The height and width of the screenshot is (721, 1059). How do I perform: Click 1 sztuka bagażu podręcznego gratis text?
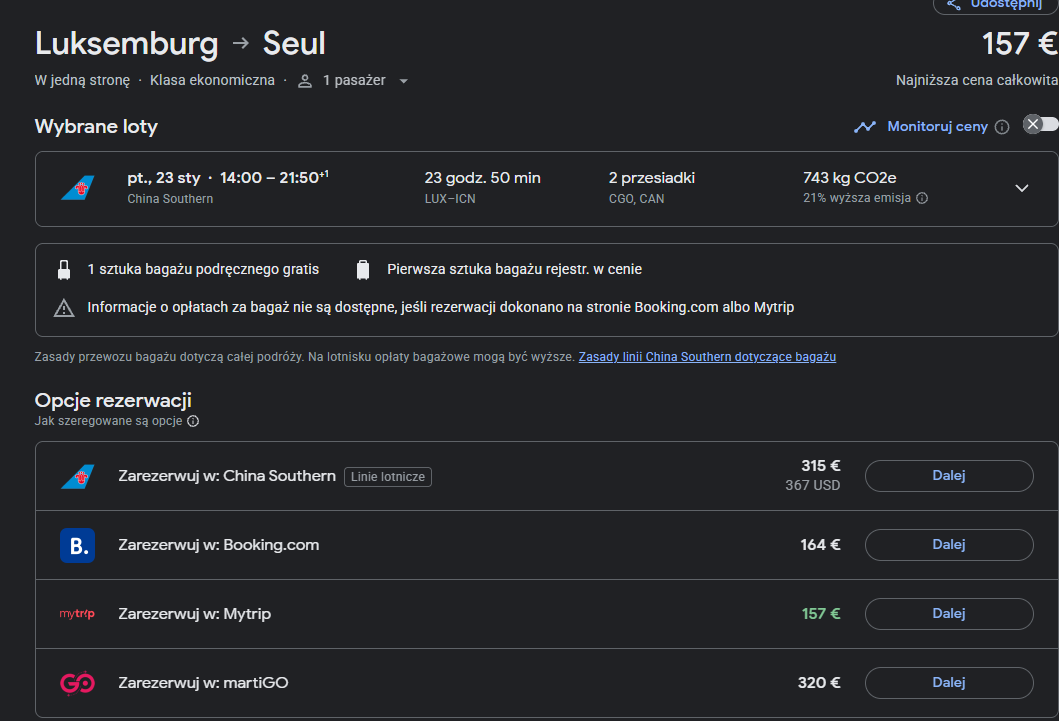pos(203,269)
